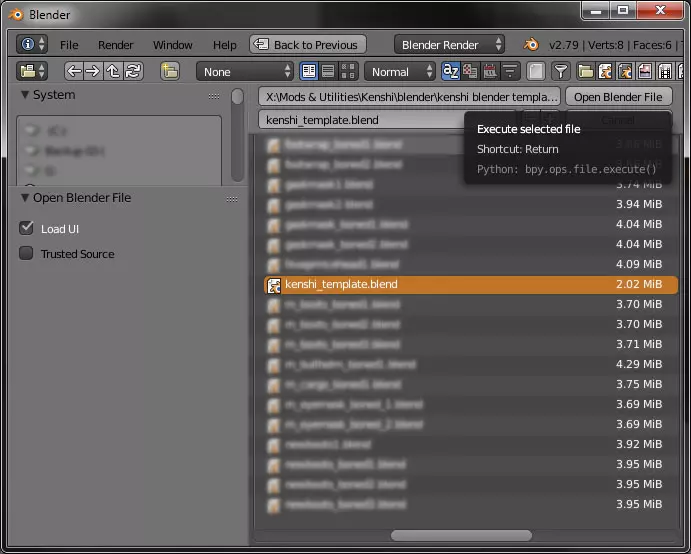Click the Open Blender File button
Screen dimensions: 691x554
click(x=618, y=97)
